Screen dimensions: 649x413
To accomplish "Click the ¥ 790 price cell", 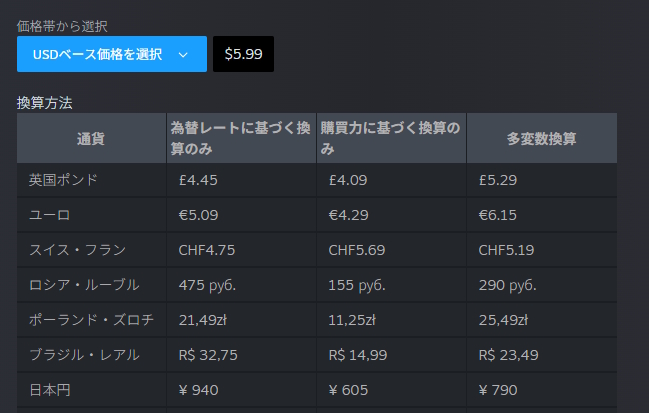I will pos(498,390).
